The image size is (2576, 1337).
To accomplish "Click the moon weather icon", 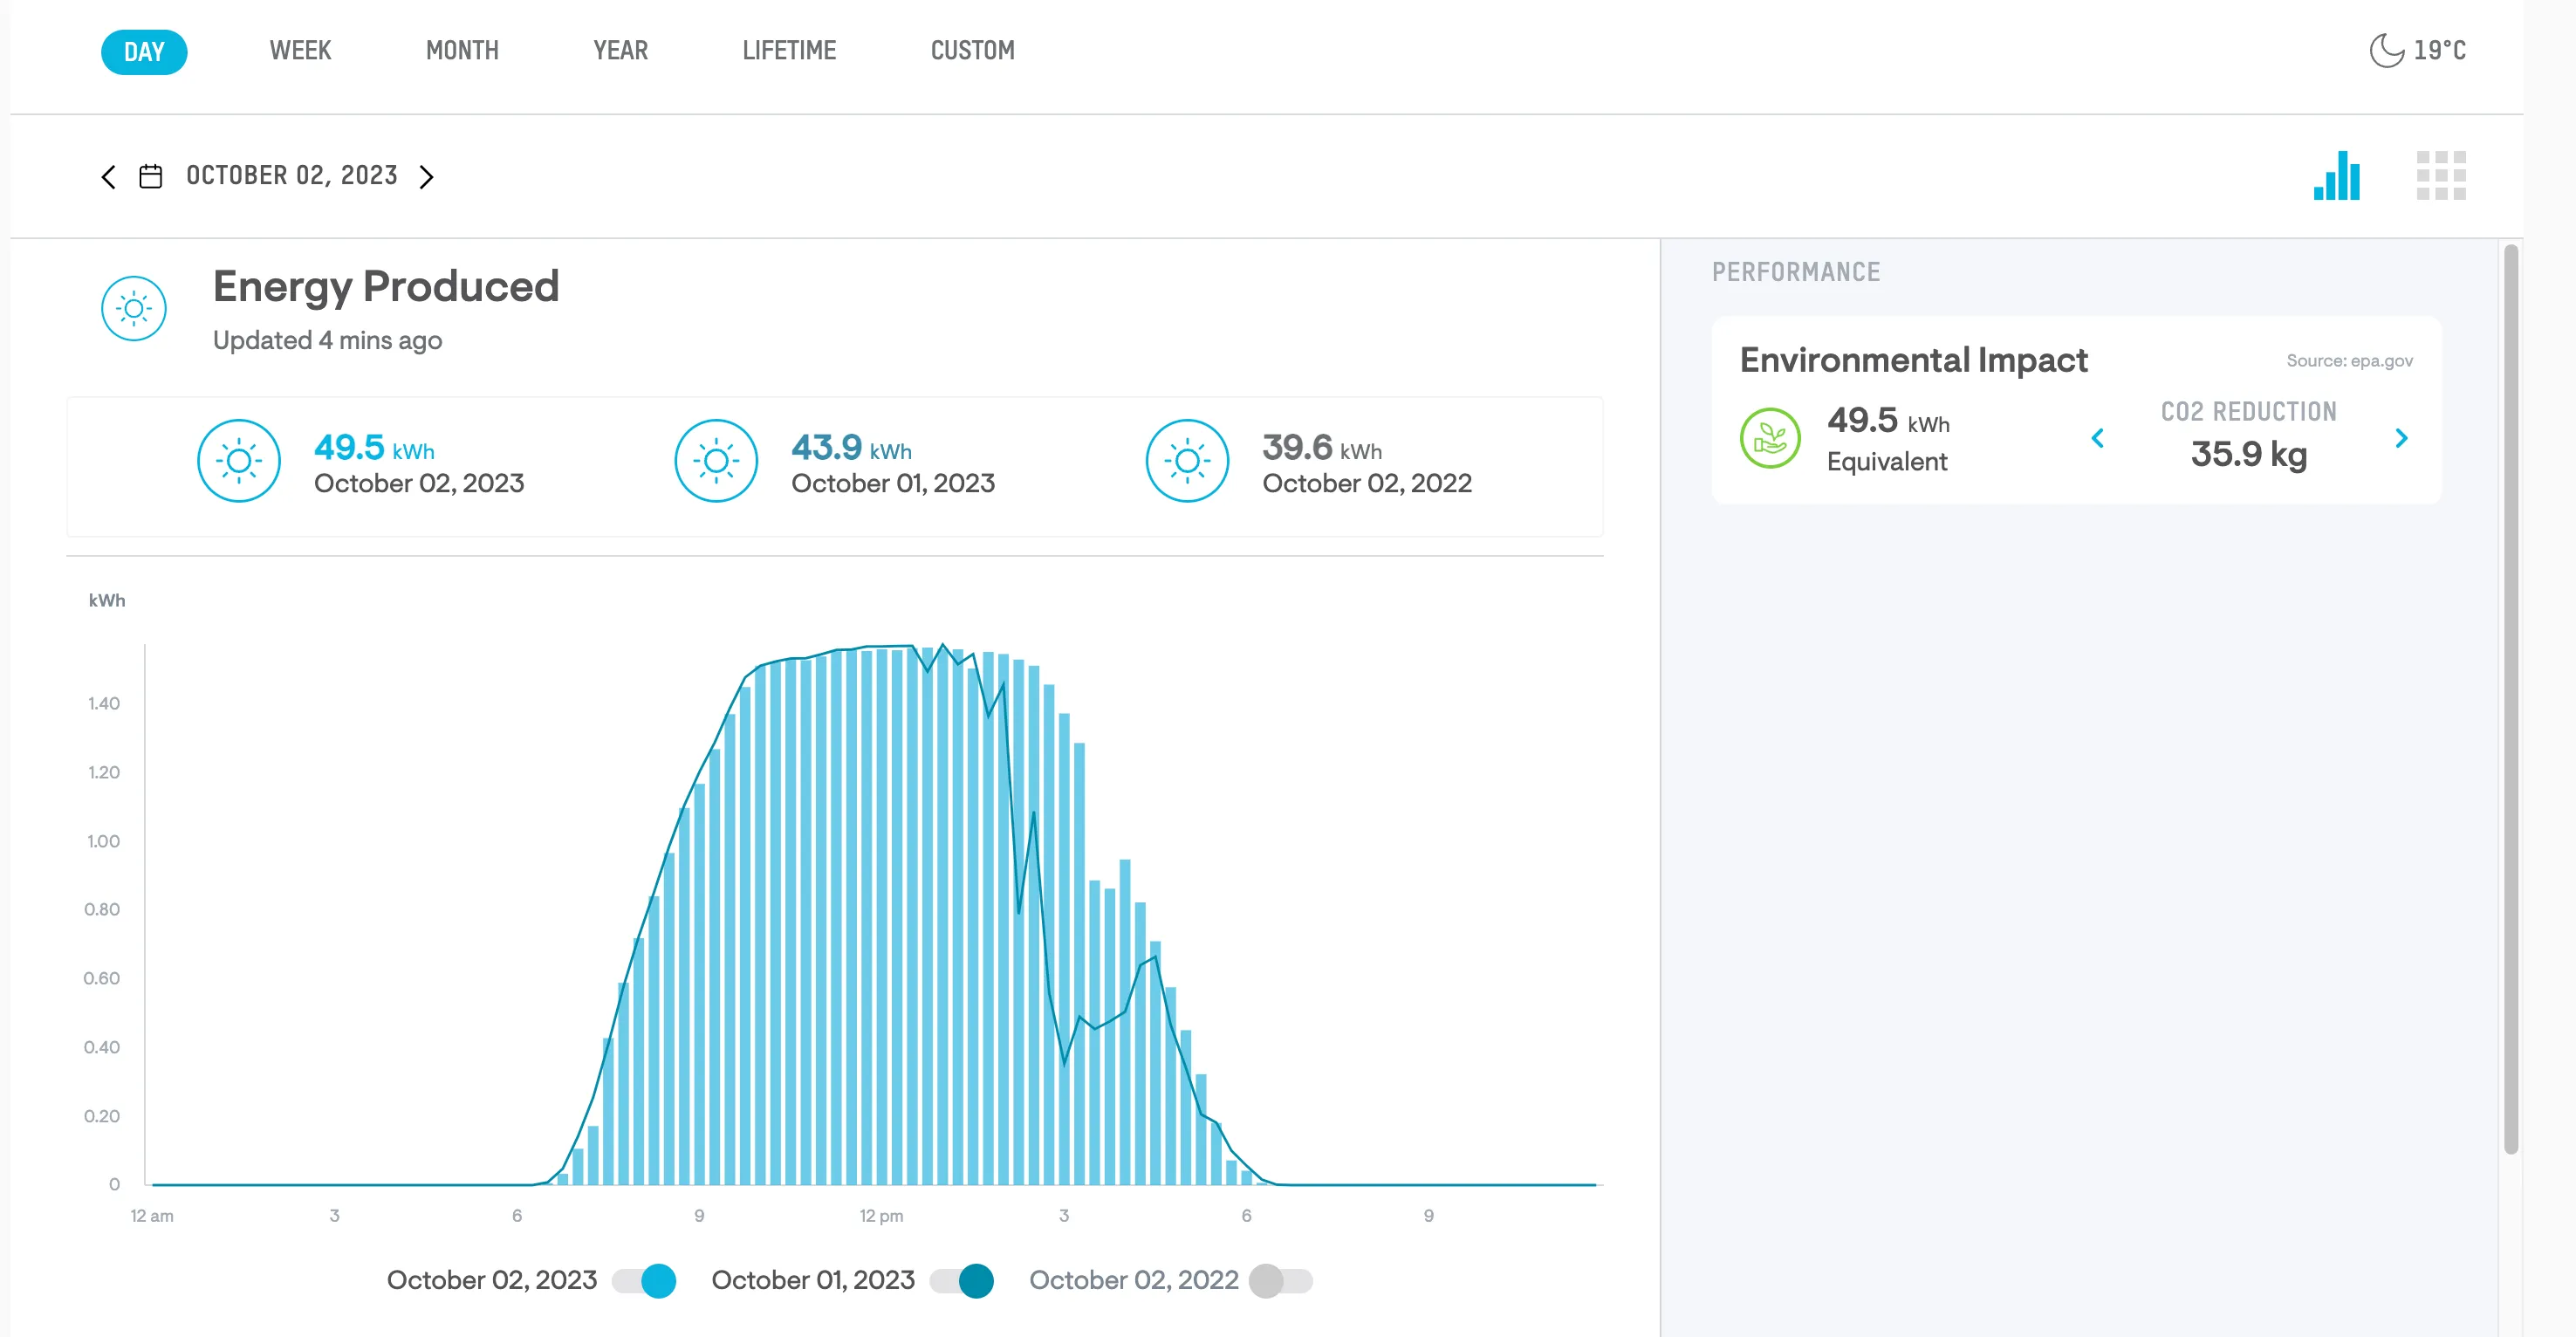I will pos(2386,50).
